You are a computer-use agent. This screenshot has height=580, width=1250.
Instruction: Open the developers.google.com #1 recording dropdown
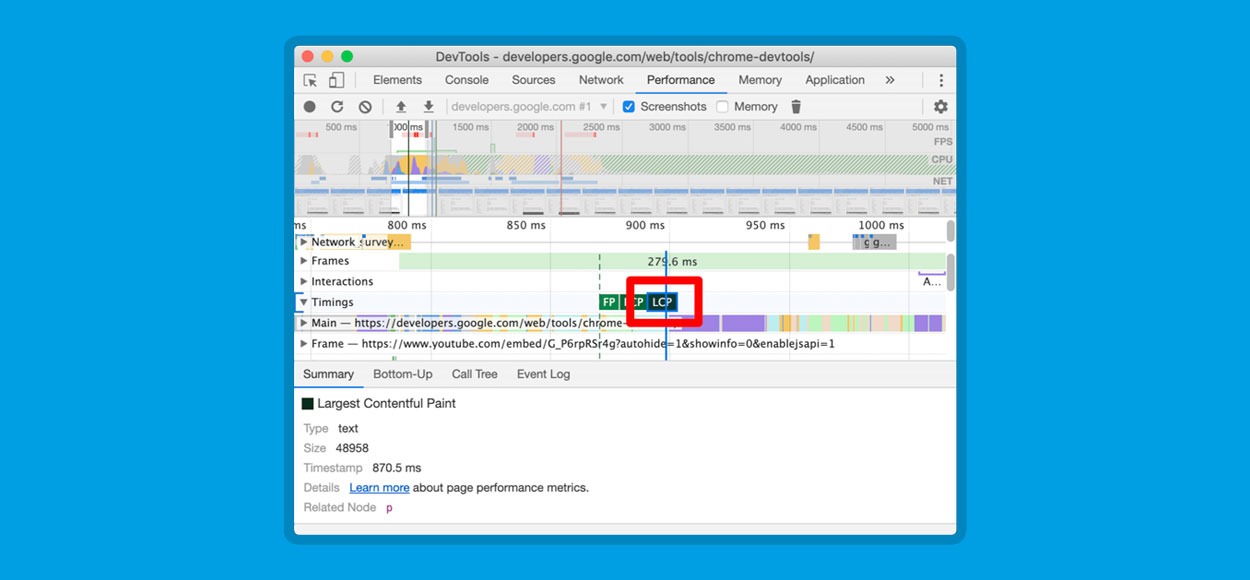pyautogui.click(x=529, y=107)
